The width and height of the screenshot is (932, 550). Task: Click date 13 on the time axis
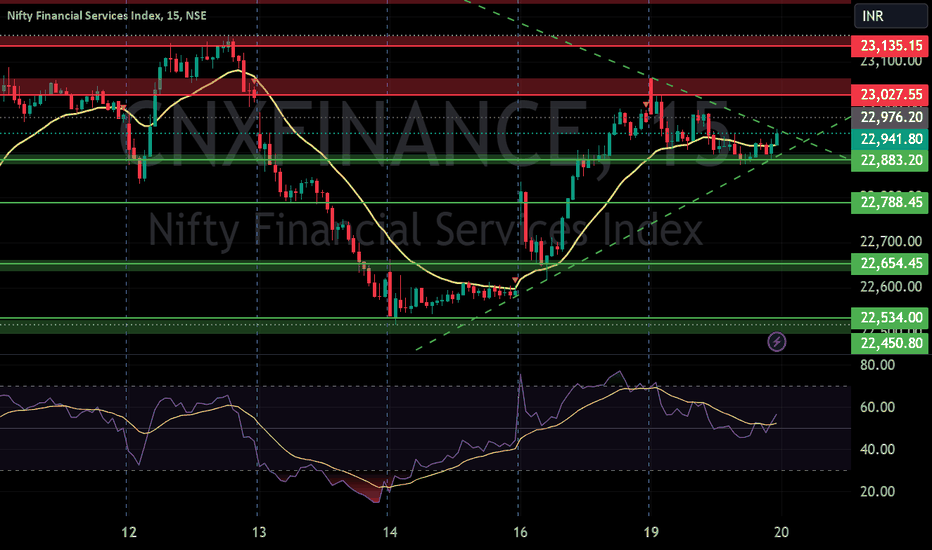[x=259, y=532]
